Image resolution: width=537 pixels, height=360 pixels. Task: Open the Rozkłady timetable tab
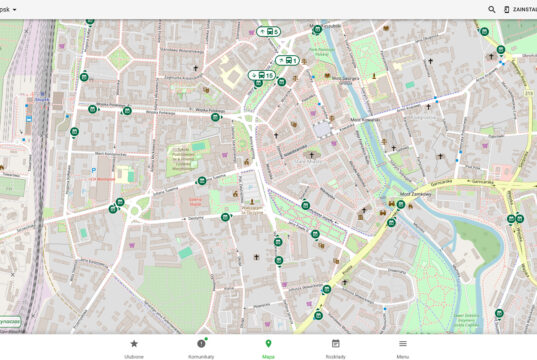tap(335, 348)
